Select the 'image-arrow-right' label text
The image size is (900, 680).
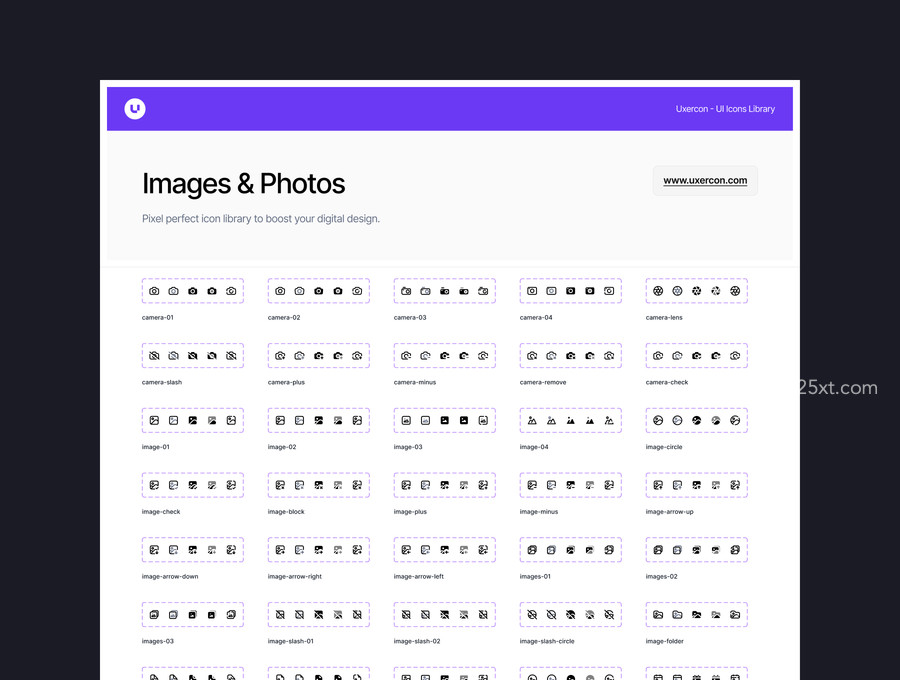[x=295, y=577]
